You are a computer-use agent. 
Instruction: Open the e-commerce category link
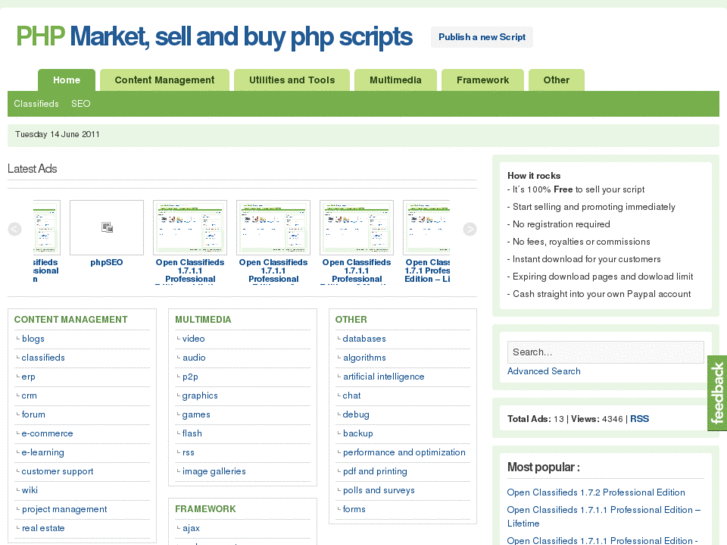pyautogui.click(x=47, y=434)
